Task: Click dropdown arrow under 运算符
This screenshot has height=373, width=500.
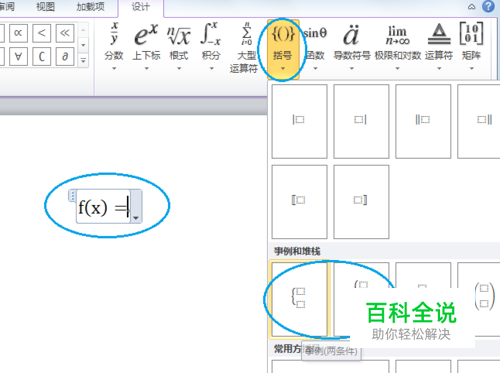Action: pyautogui.click(x=439, y=68)
